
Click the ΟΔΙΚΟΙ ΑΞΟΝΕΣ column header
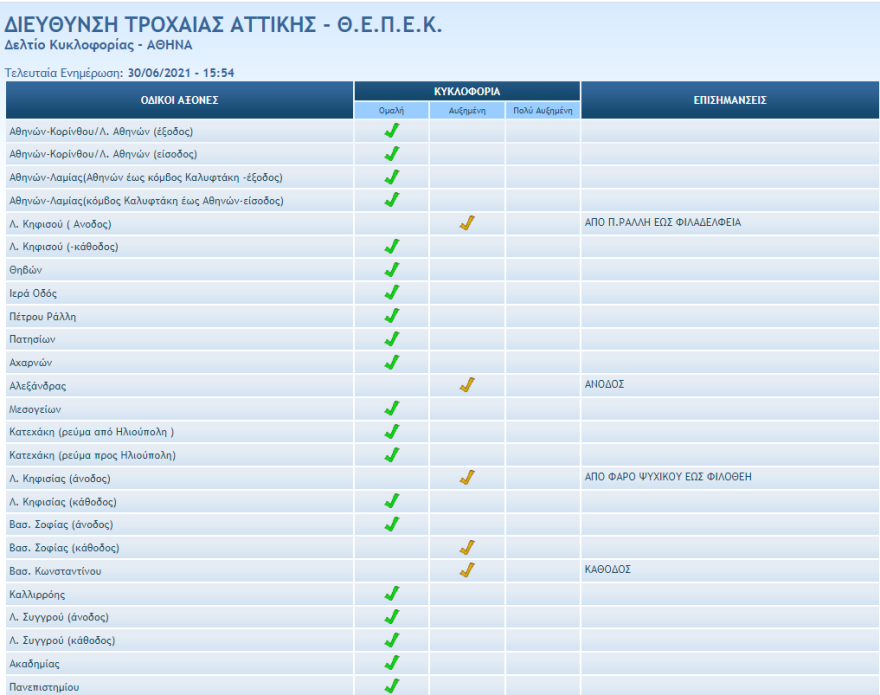(179, 100)
